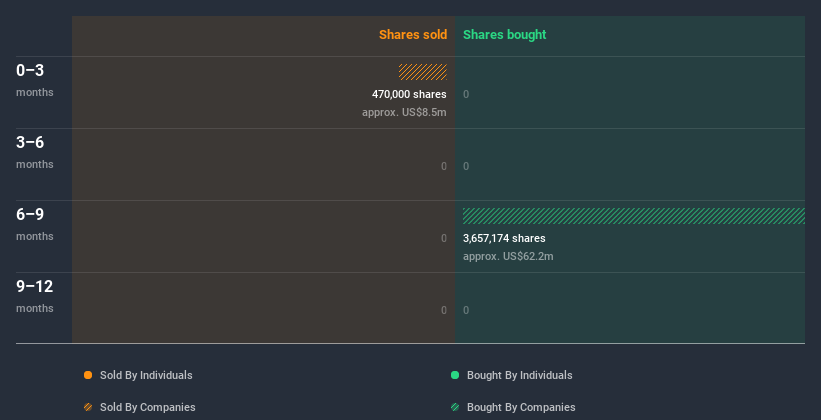The height and width of the screenshot is (420, 821).
Task: Click the shares bought 0 in 0–3 months
Action: tap(466, 94)
